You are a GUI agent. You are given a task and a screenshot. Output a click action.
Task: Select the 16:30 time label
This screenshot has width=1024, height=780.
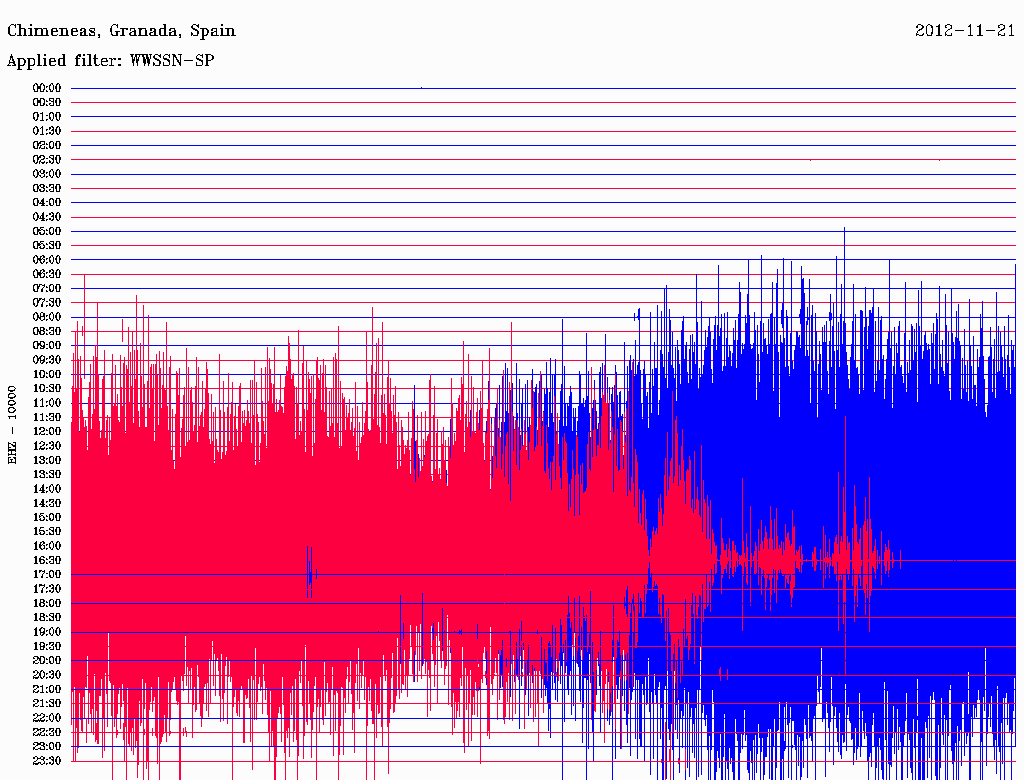(x=47, y=560)
